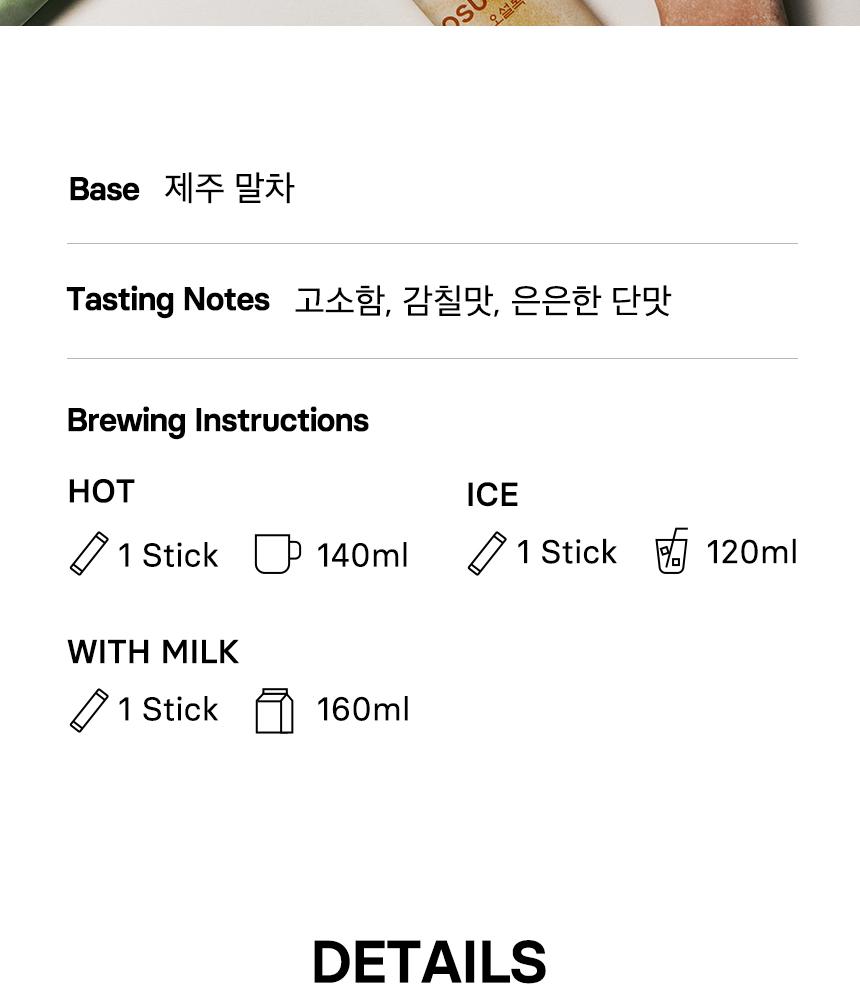The width and height of the screenshot is (860, 1000).
Task: Click the Base label
Action: pos(104,189)
